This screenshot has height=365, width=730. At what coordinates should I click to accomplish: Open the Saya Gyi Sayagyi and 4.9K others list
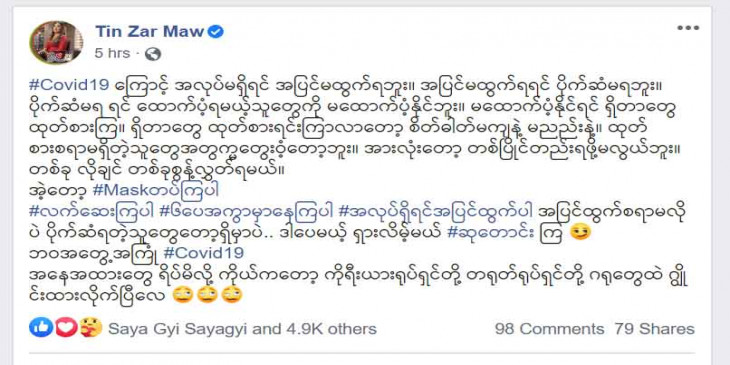coord(242,329)
